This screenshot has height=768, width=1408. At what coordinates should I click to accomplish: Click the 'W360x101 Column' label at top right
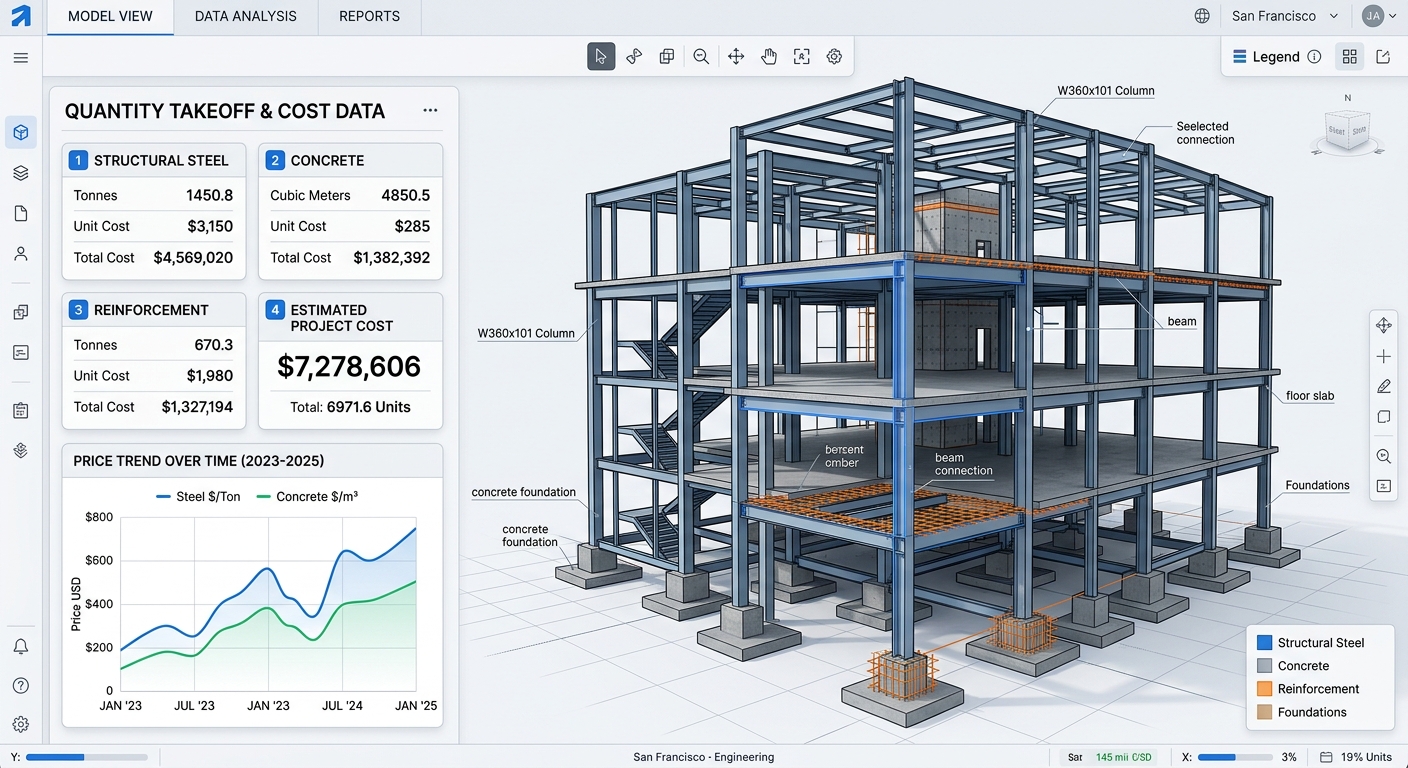[1106, 91]
